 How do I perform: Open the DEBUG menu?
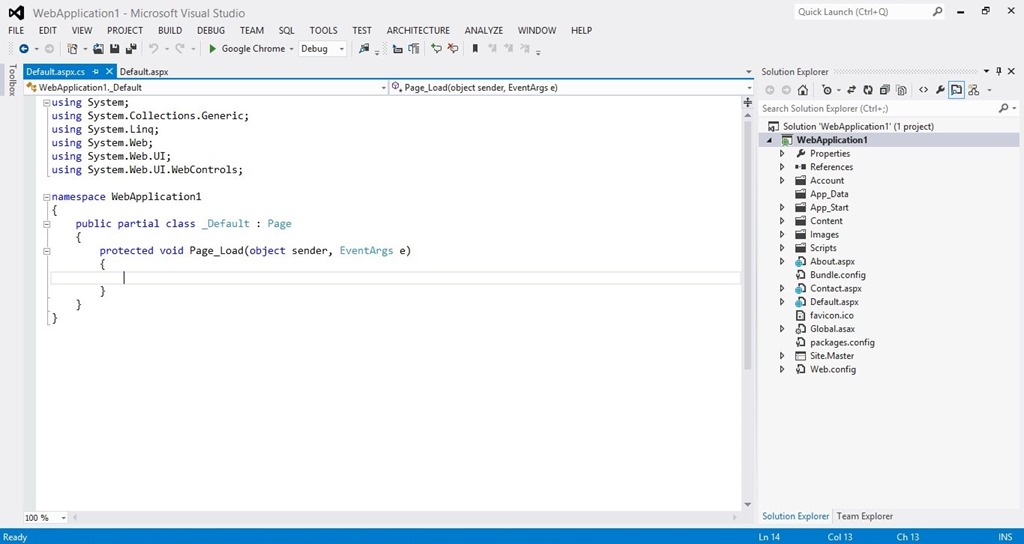211,30
